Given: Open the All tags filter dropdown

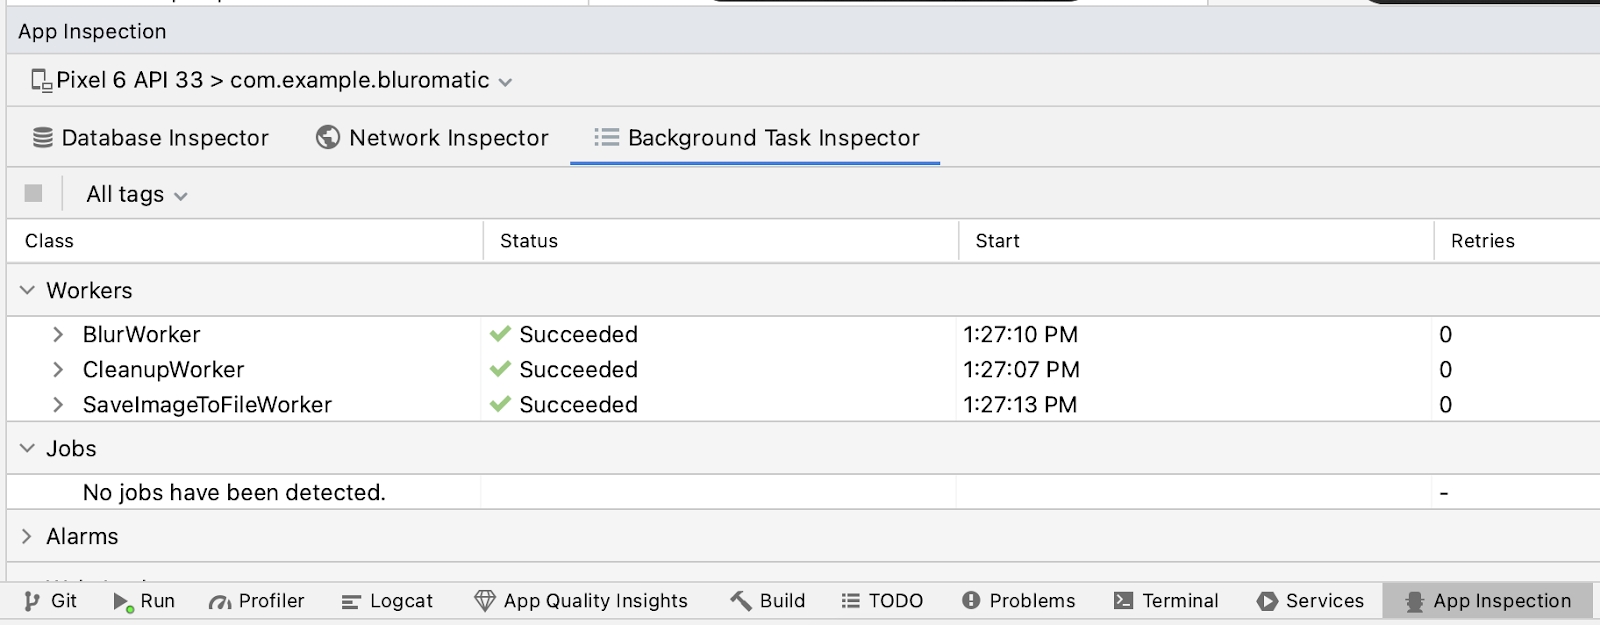Looking at the screenshot, I should coord(136,194).
